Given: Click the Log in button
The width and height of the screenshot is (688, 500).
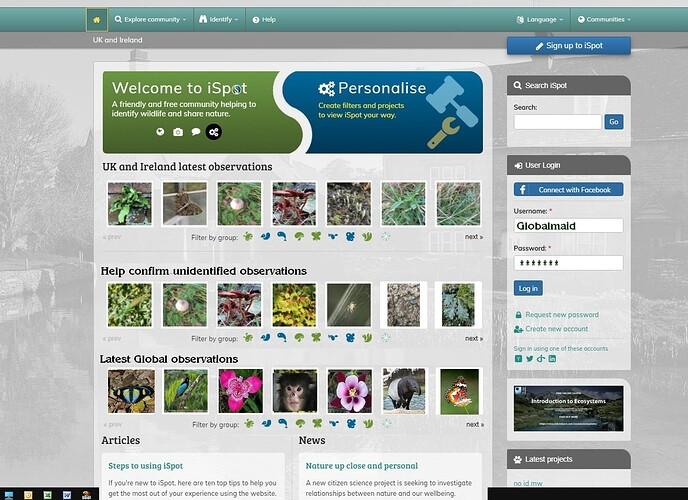Looking at the screenshot, I should click(x=528, y=288).
